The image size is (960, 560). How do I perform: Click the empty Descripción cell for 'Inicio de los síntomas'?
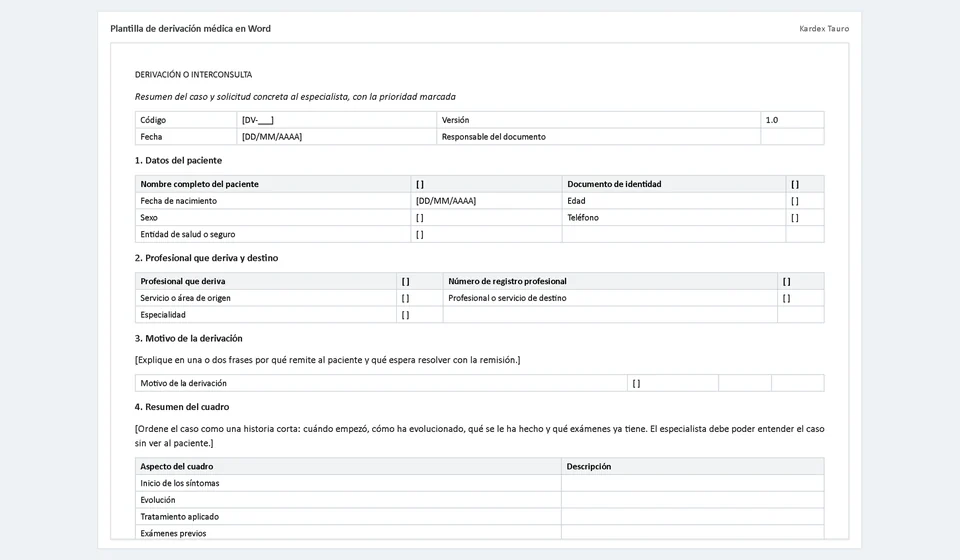tap(692, 483)
